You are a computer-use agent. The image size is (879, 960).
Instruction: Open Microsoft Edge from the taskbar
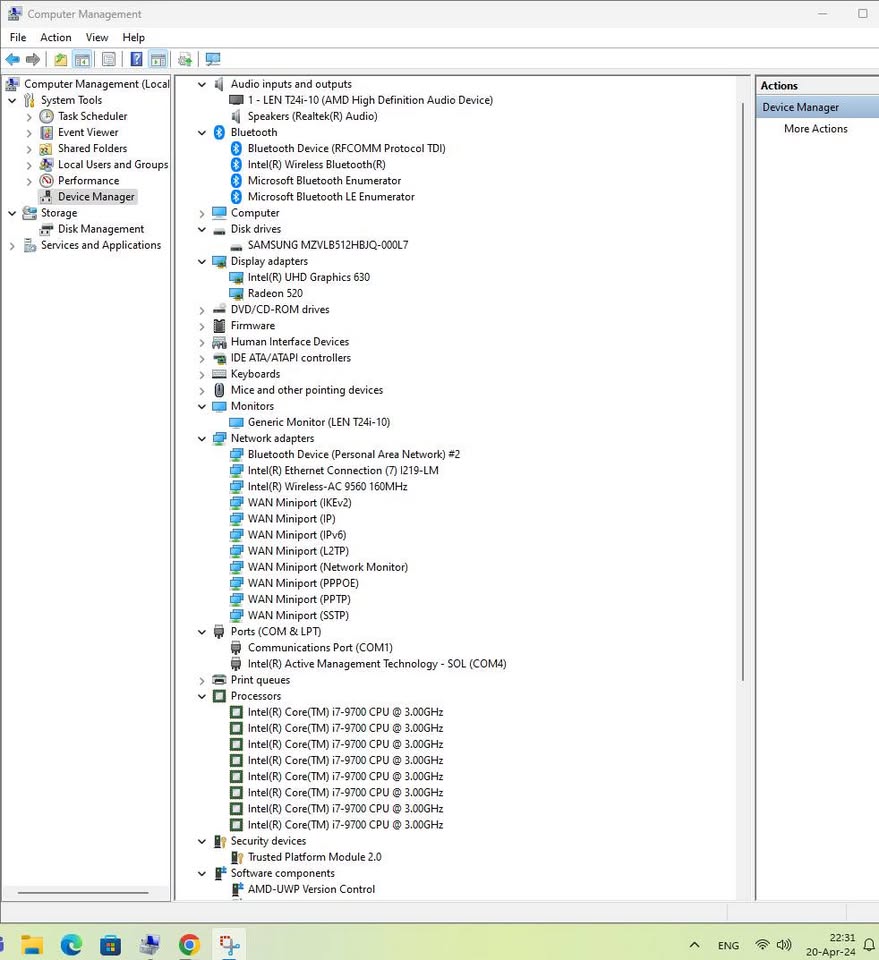[71, 945]
